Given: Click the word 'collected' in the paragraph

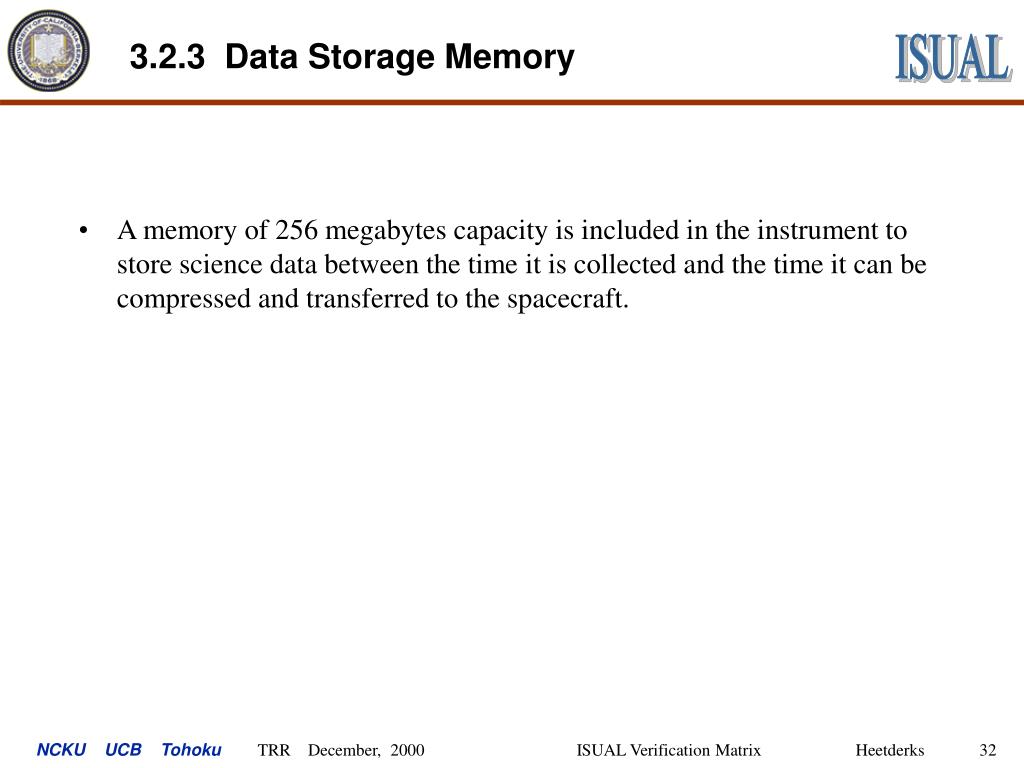Looking at the screenshot, I should (x=625, y=264).
